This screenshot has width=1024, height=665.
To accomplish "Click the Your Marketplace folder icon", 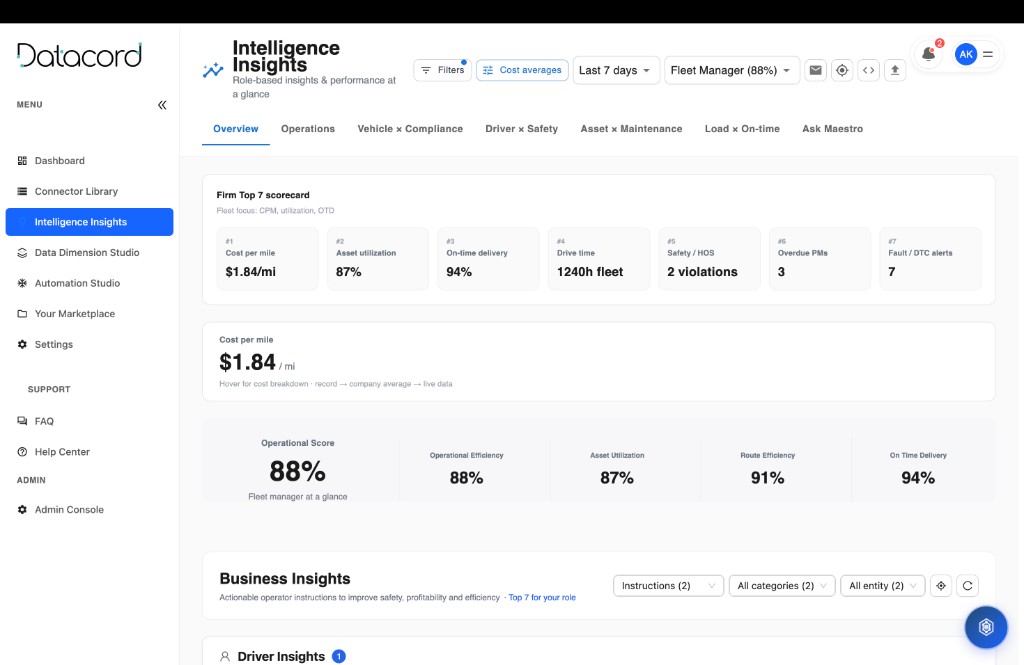I will point(22,314).
